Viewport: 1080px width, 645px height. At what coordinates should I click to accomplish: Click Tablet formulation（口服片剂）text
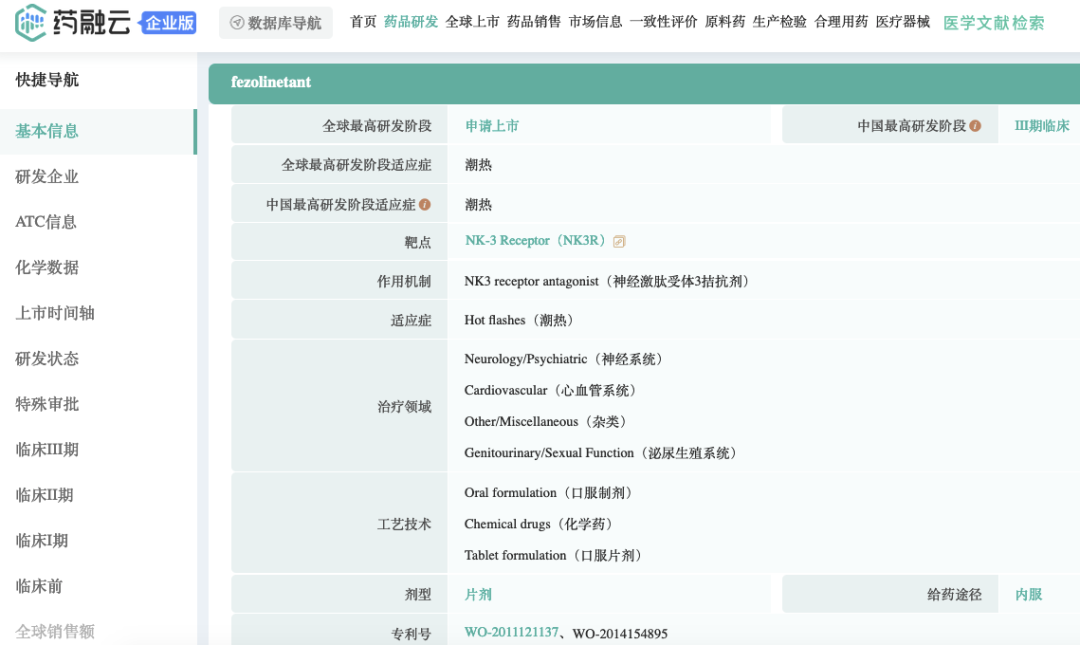[553, 555]
